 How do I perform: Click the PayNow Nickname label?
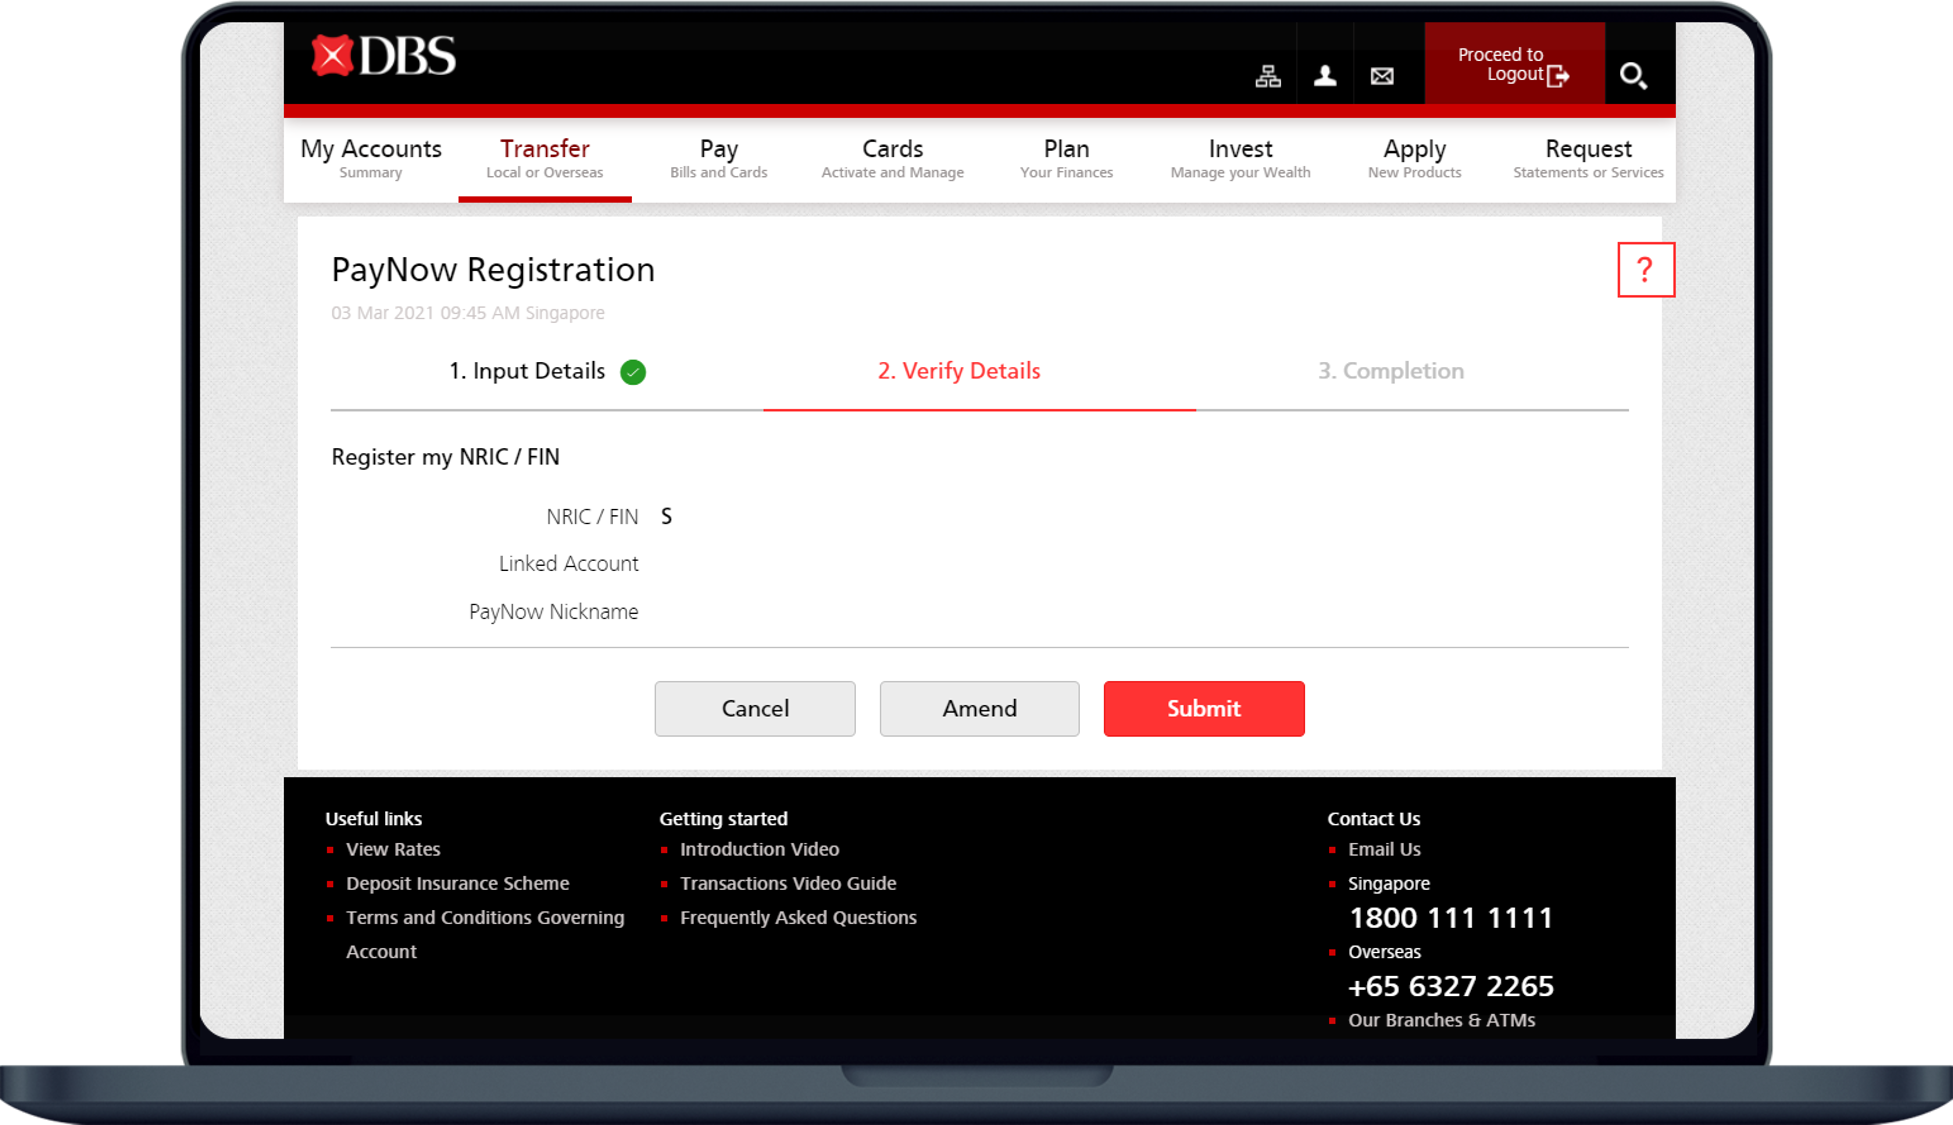(553, 612)
